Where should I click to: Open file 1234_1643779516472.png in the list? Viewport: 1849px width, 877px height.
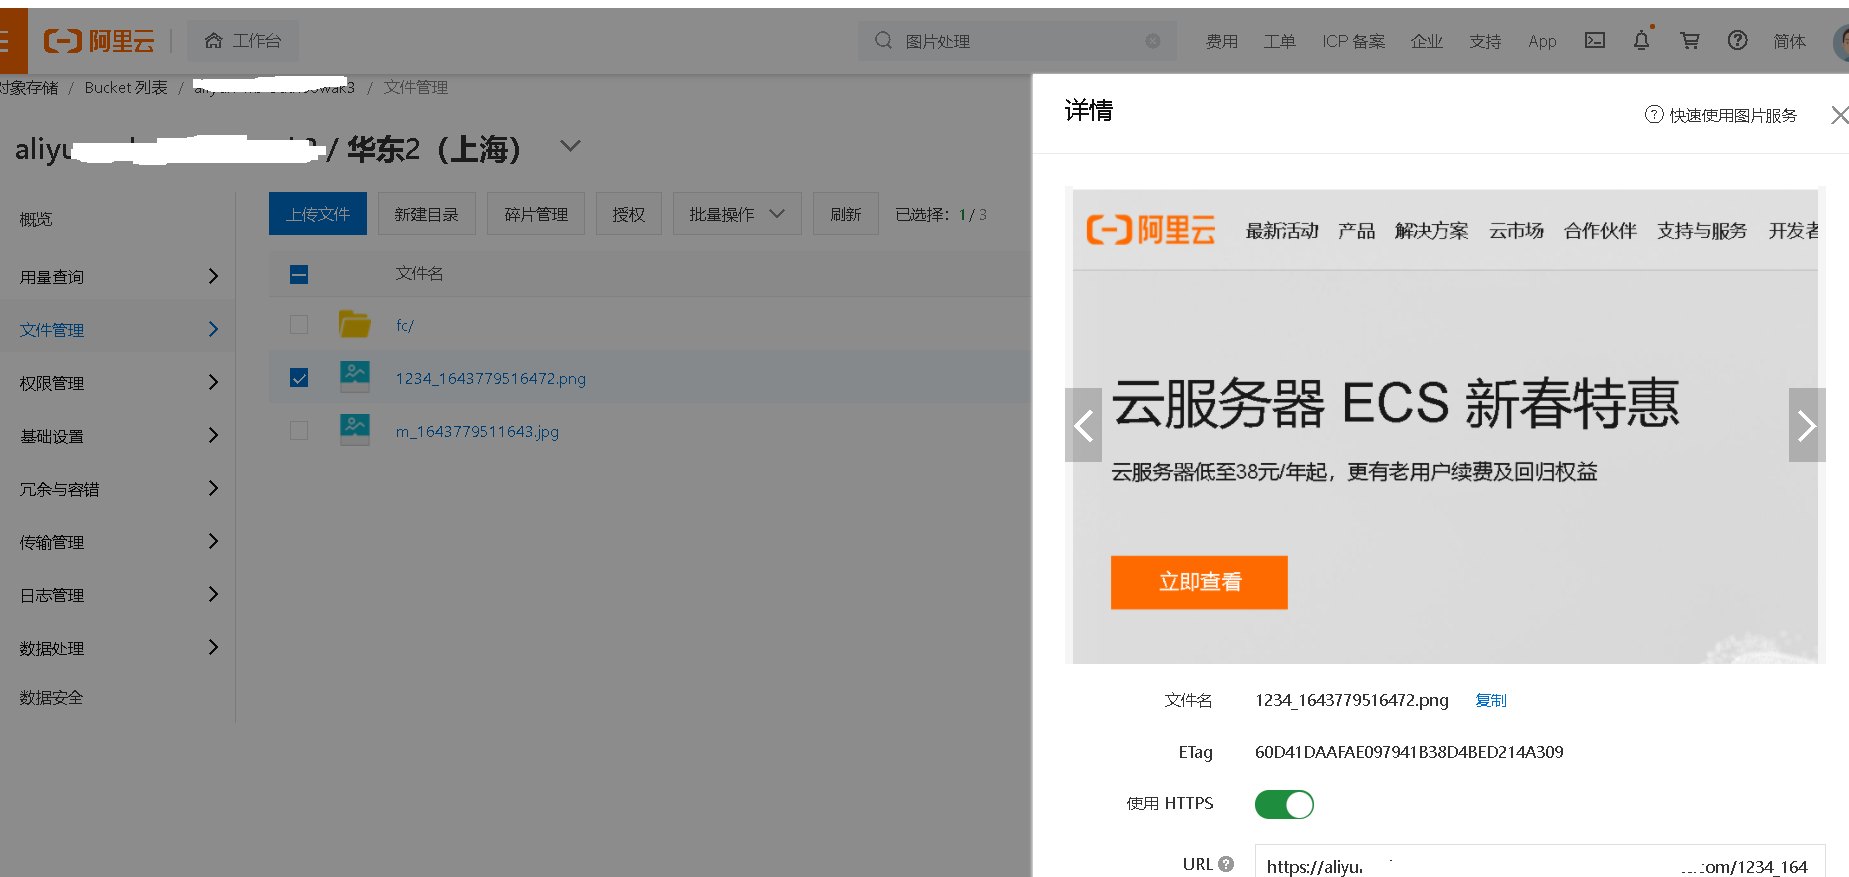pos(491,379)
